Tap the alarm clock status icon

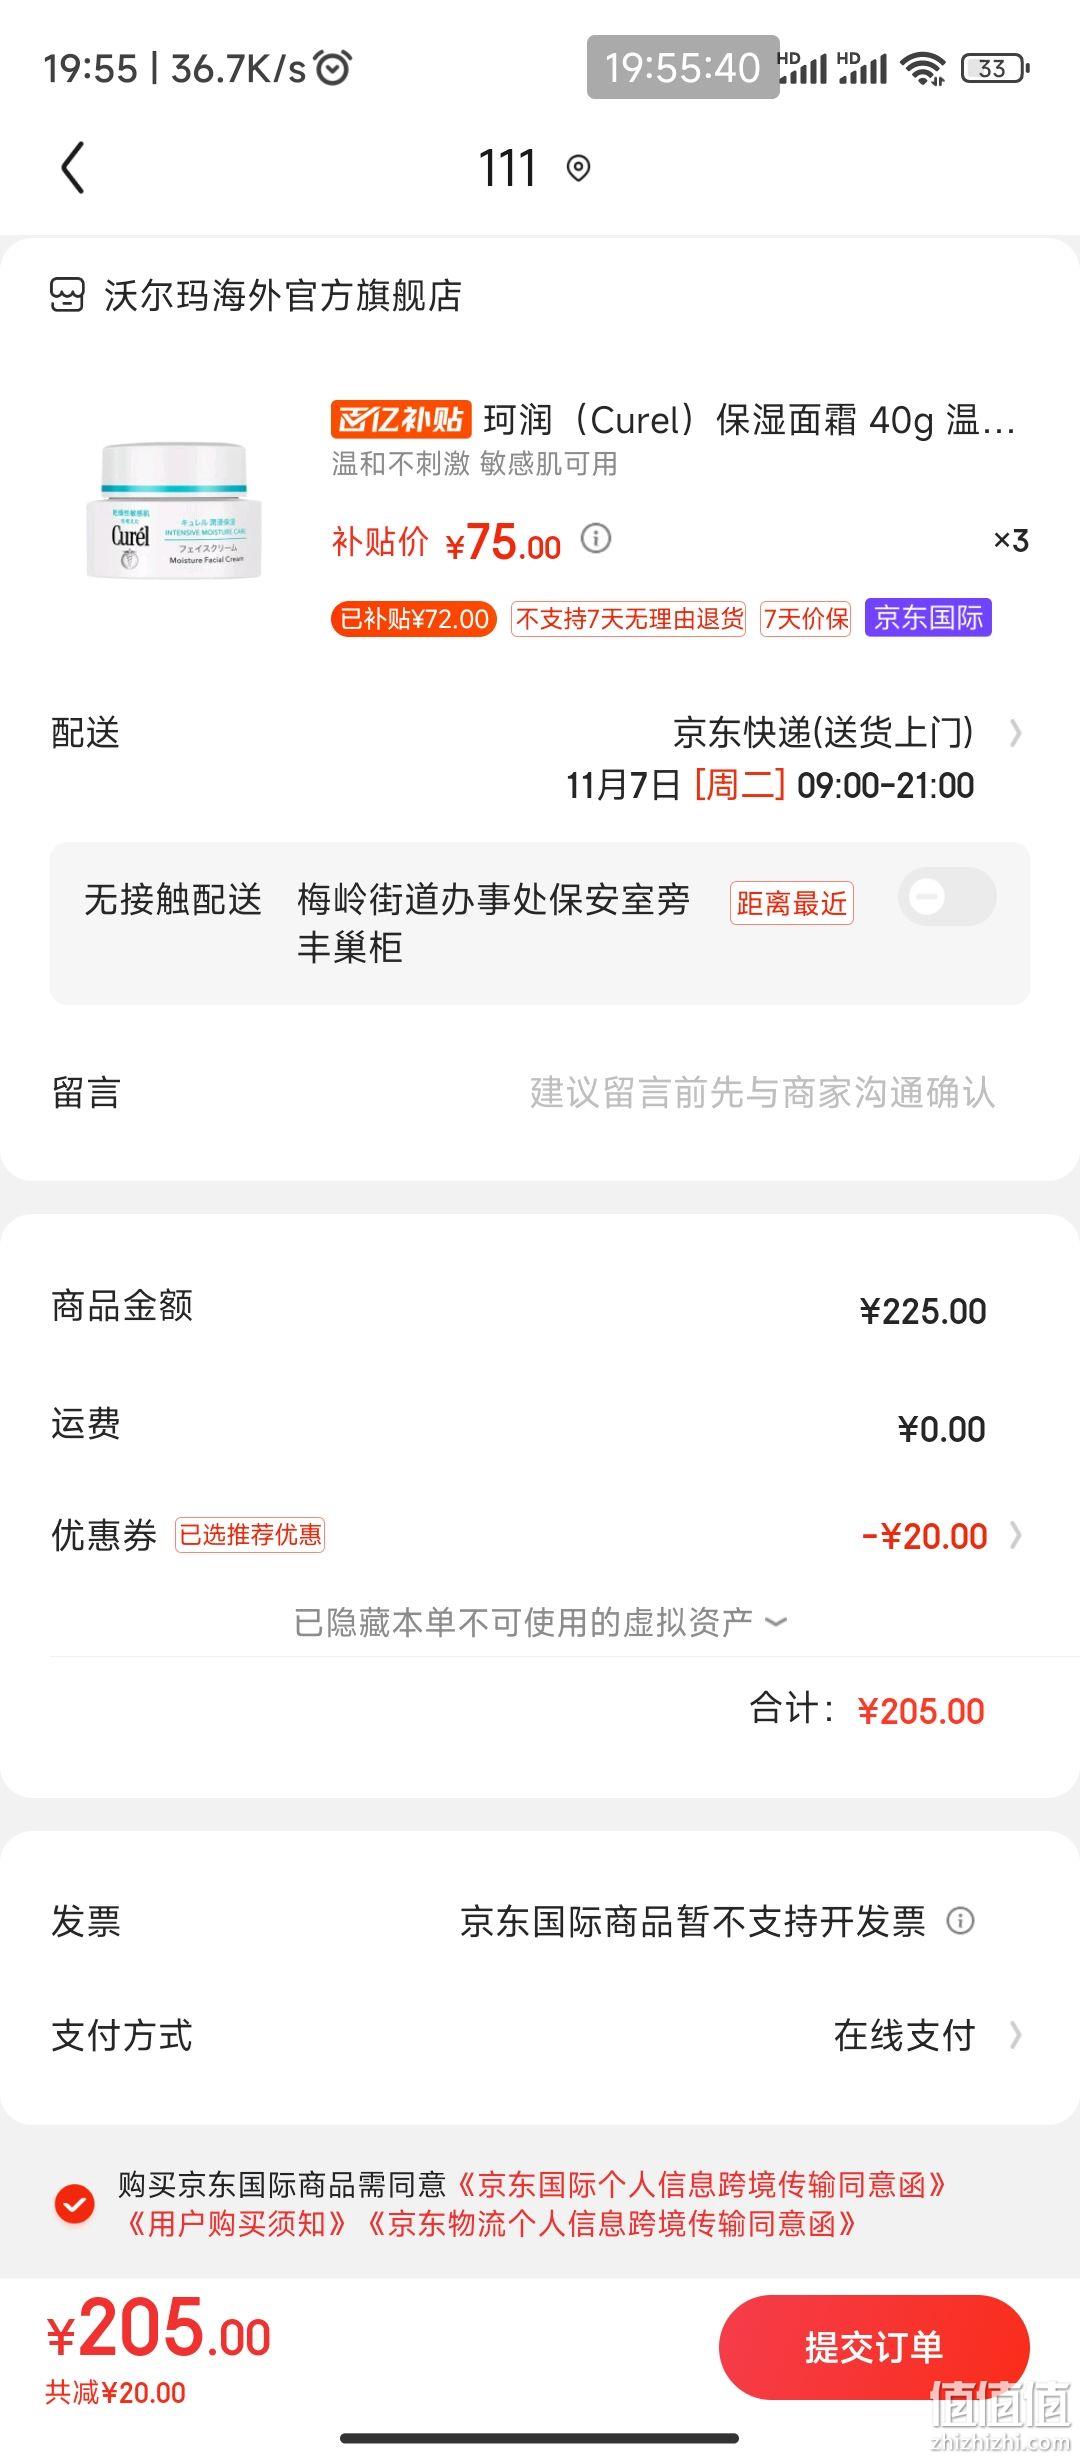(333, 68)
